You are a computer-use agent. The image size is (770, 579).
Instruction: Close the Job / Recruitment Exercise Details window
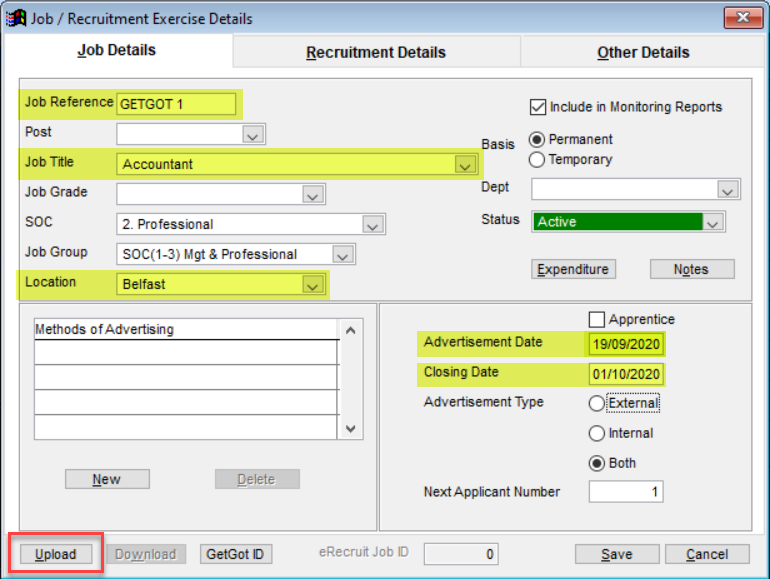pos(743,18)
